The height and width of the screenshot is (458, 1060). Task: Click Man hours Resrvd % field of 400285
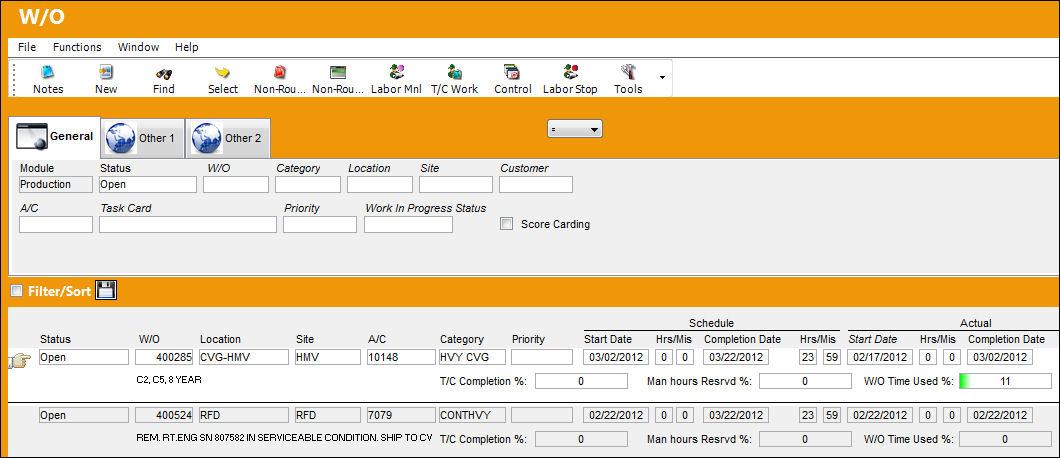pyautogui.click(x=805, y=381)
